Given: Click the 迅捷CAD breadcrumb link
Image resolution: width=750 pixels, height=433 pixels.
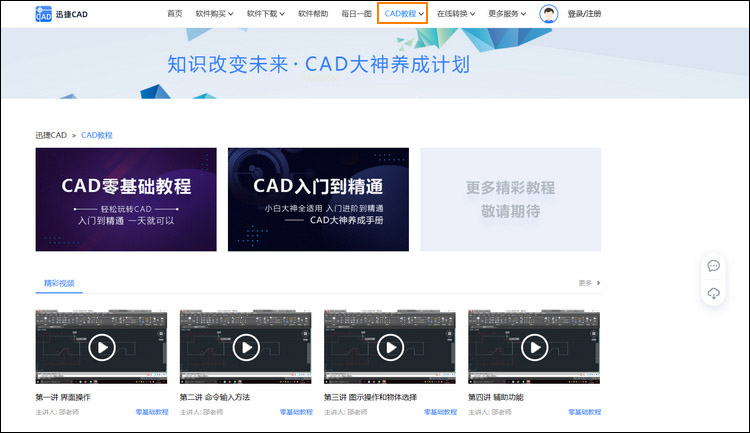Looking at the screenshot, I should (x=51, y=135).
